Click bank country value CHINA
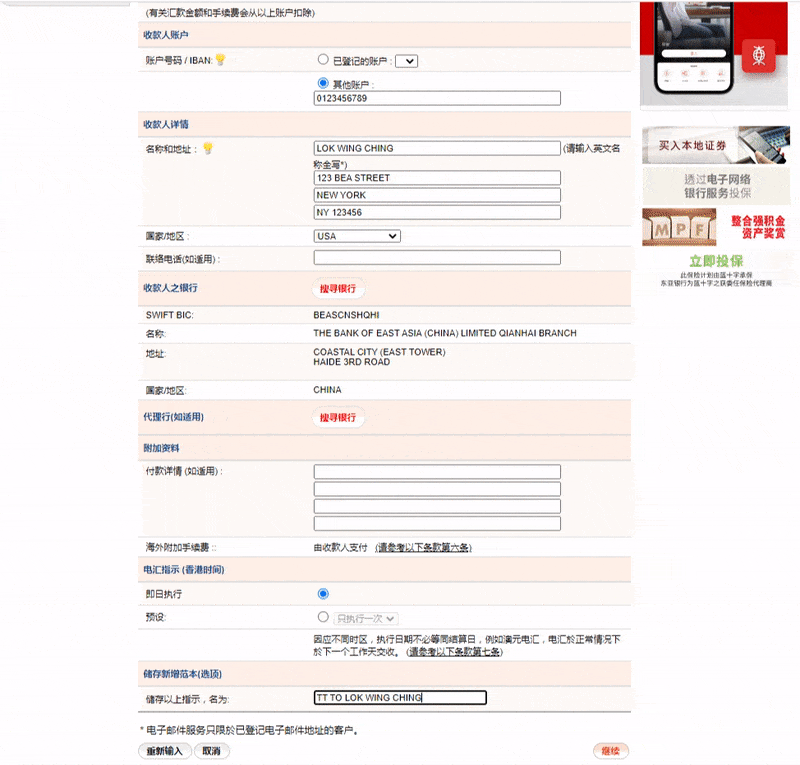 click(x=328, y=390)
